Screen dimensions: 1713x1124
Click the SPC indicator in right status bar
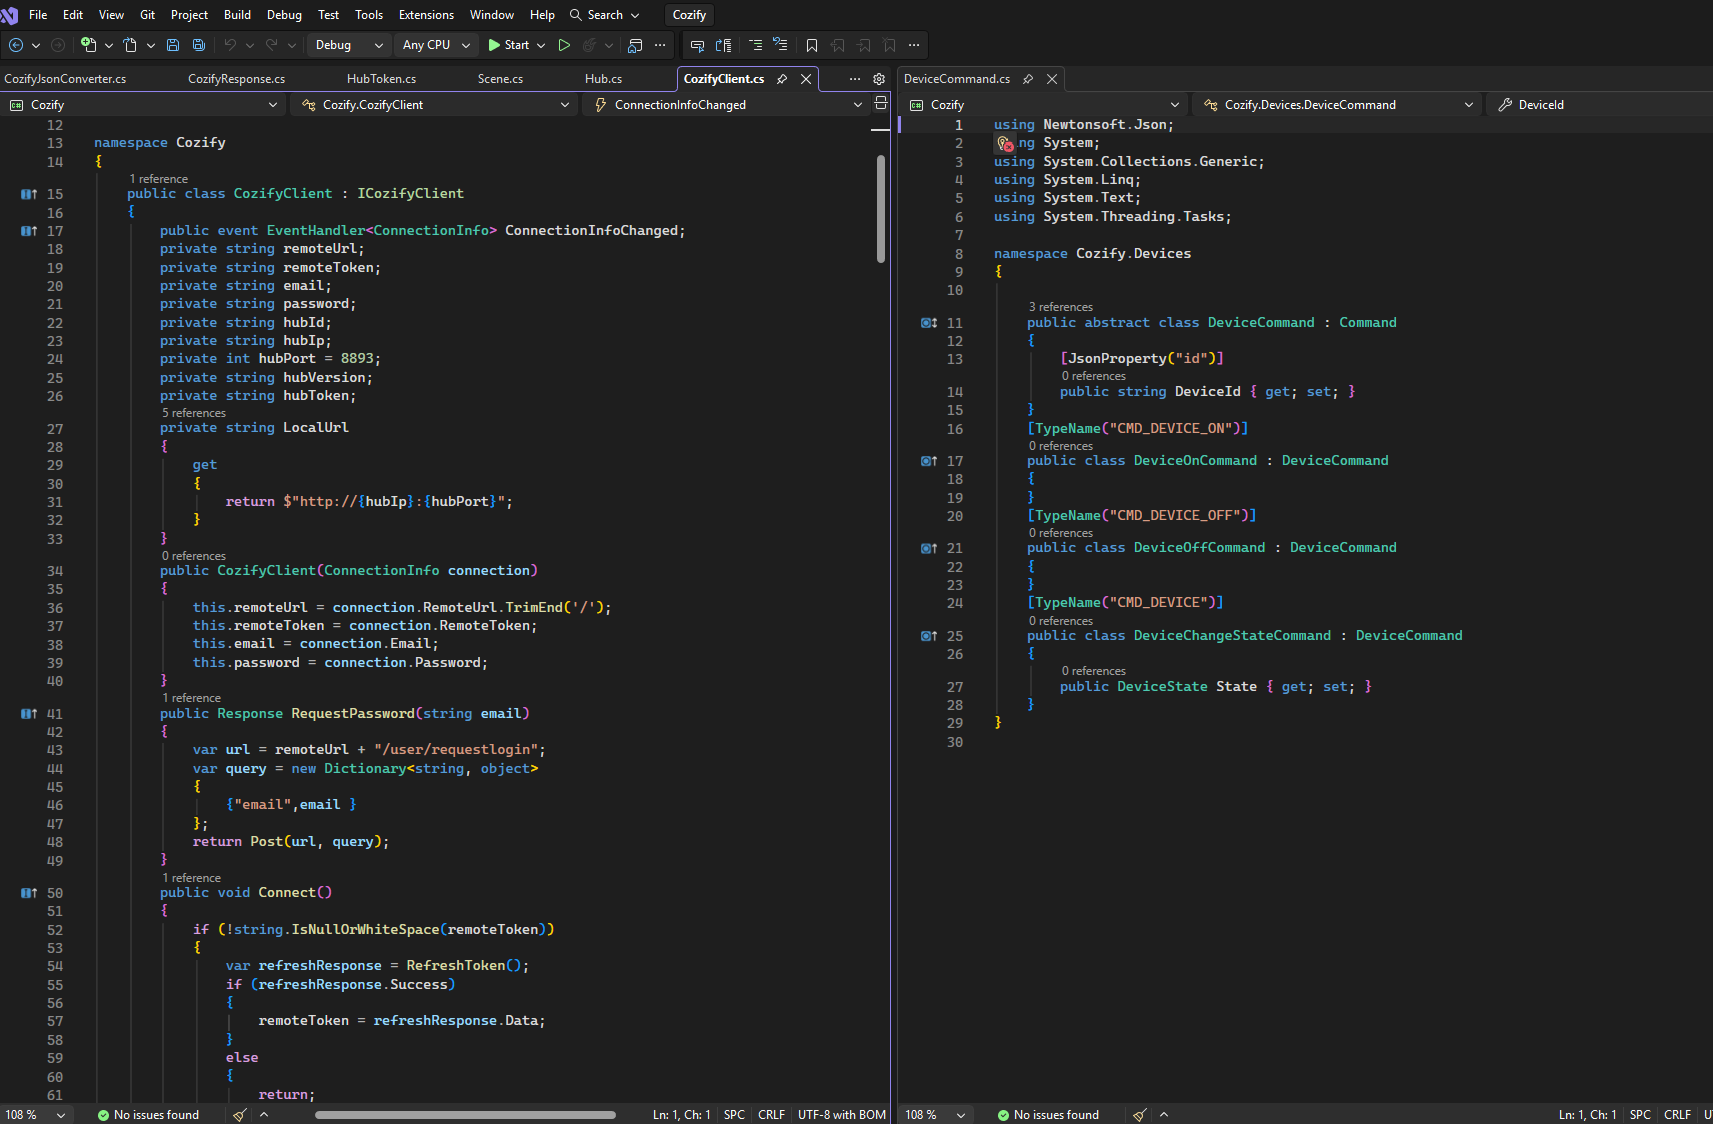(1640, 1115)
